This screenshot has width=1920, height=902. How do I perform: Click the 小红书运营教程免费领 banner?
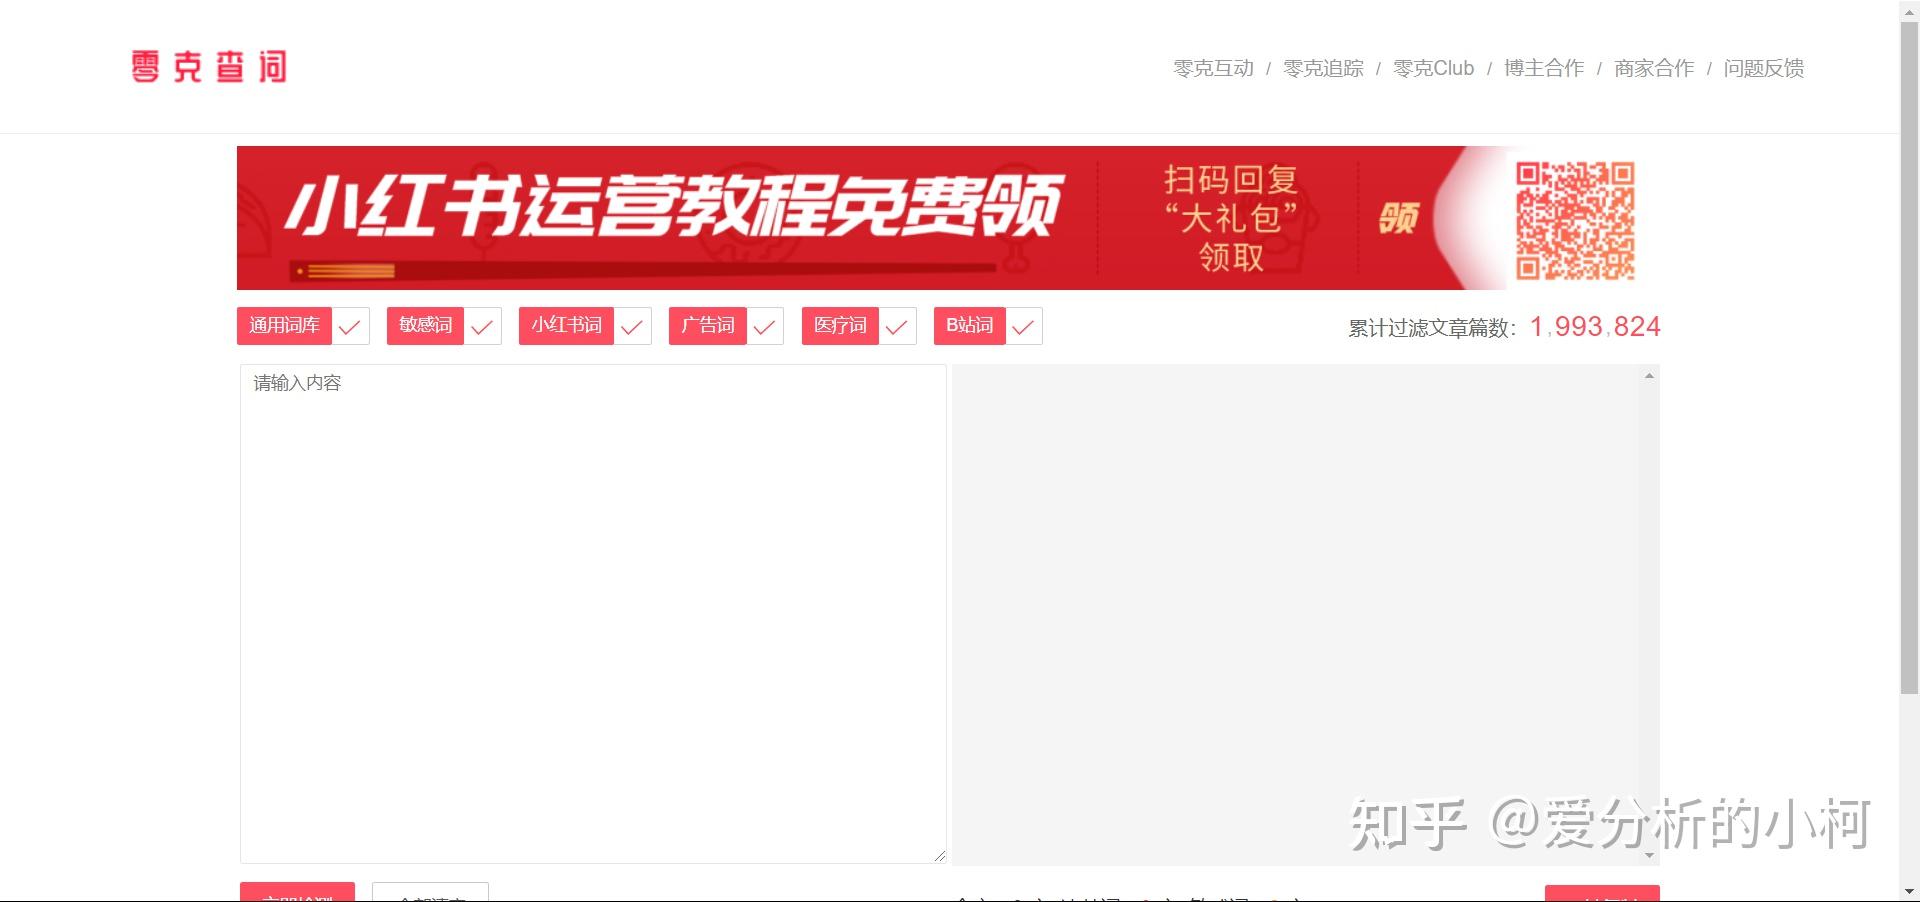pos(948,218)
